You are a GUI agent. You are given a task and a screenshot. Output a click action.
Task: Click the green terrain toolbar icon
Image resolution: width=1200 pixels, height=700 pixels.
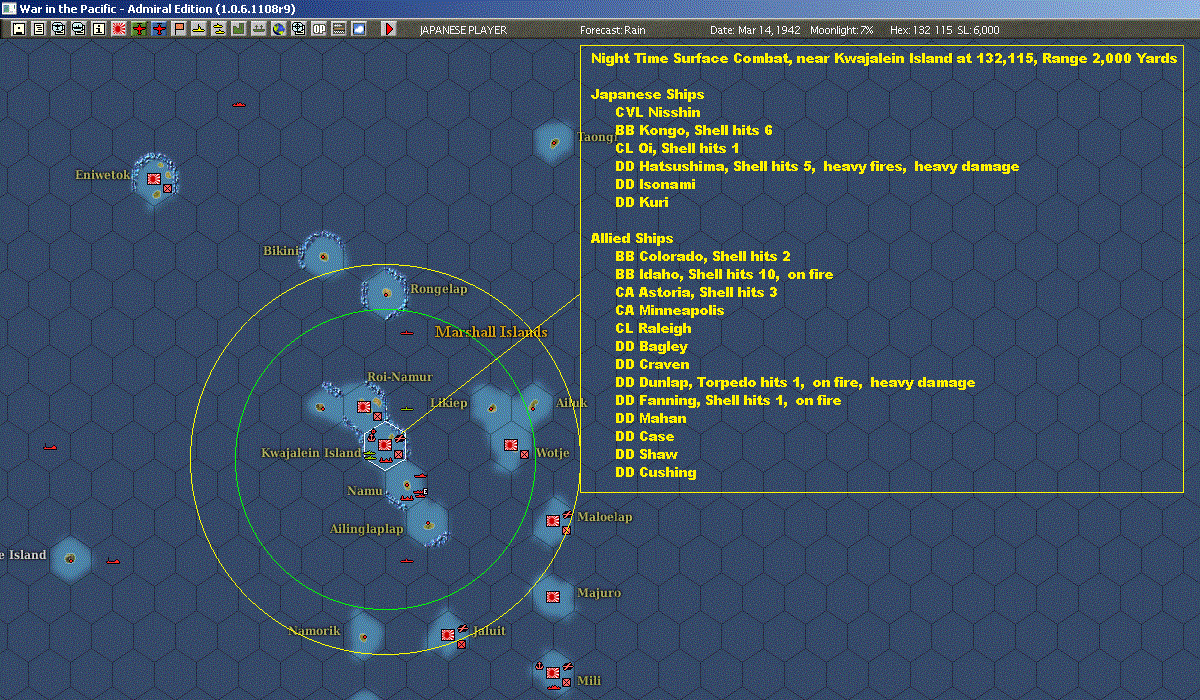tap(238, 29)
